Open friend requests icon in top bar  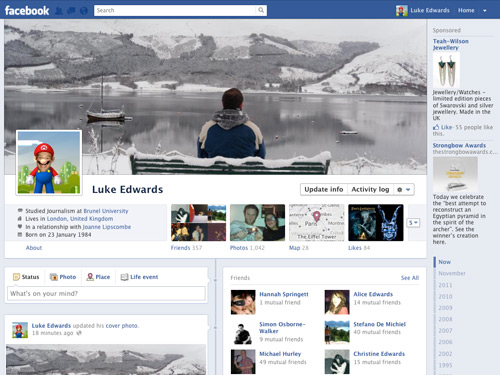point(59,11)
